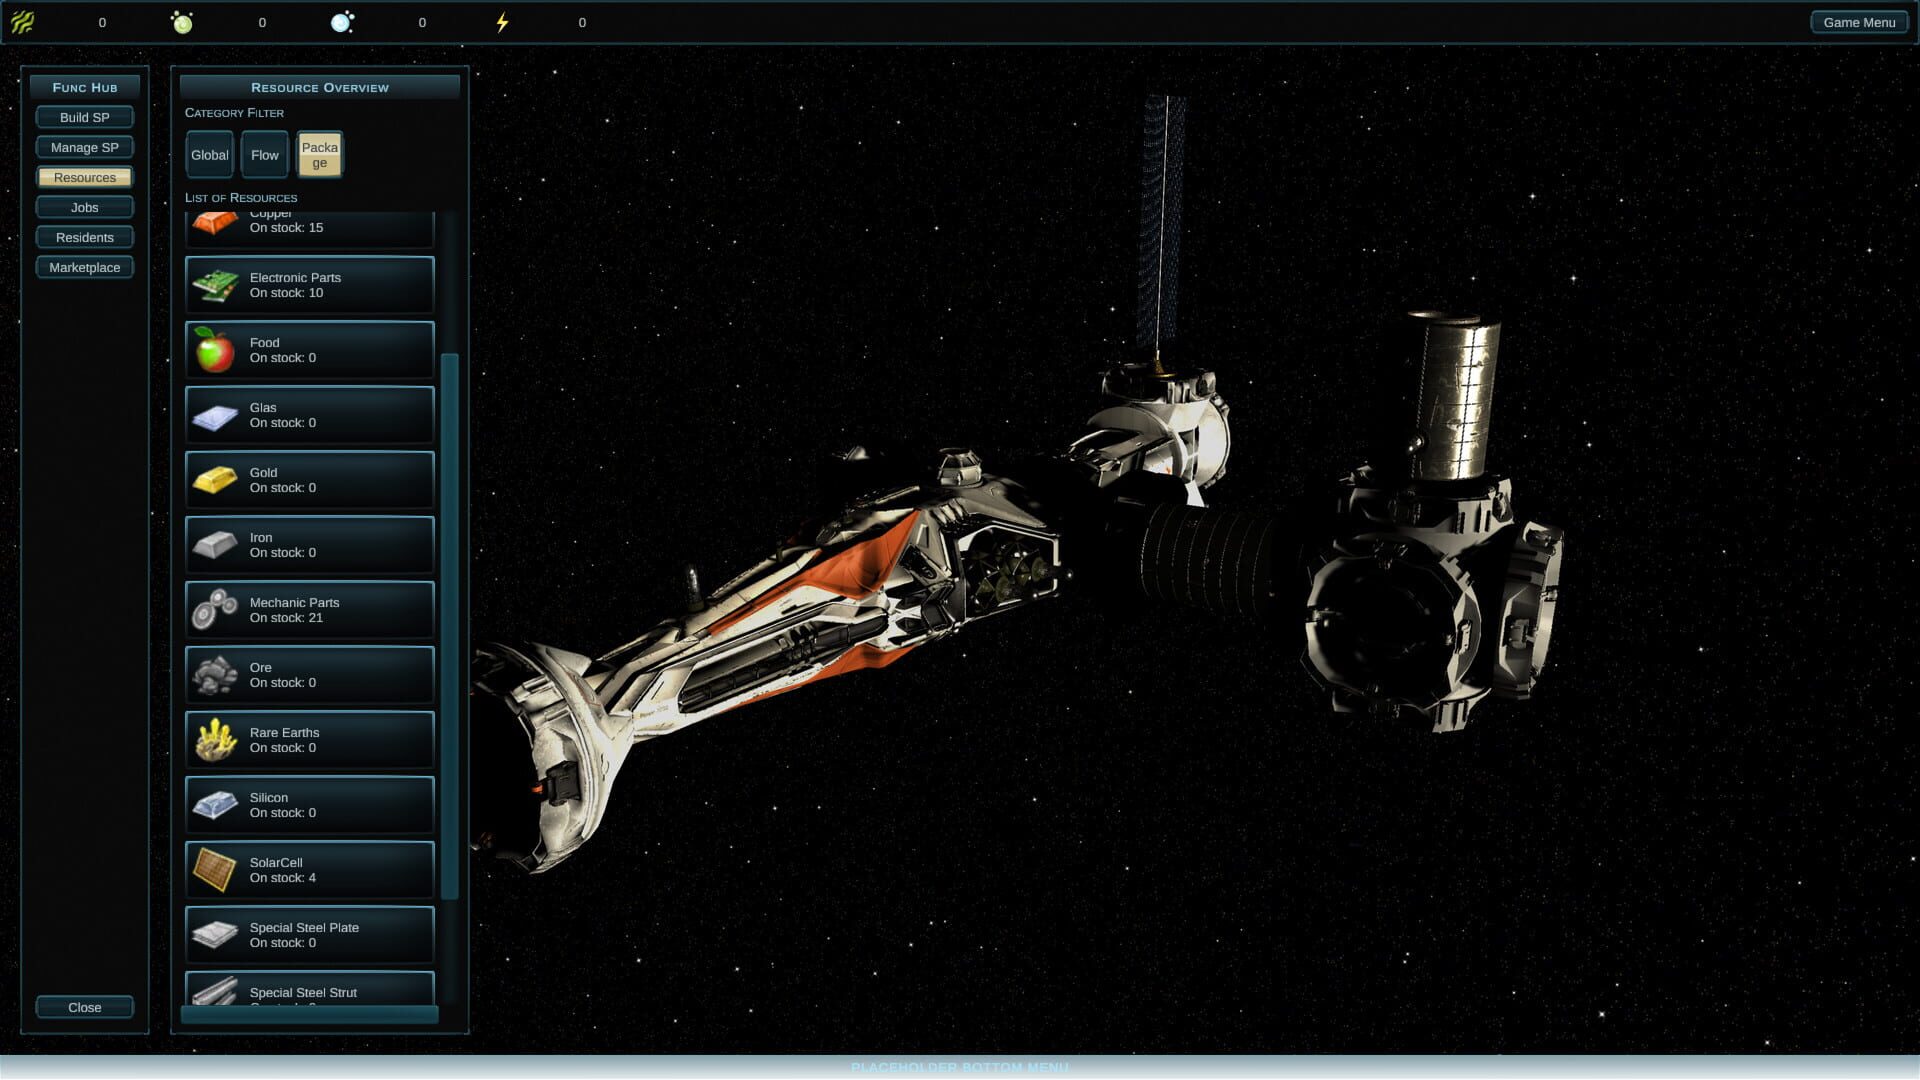Open the Resources panel from Func Hub
Image resolution: width=1920 pixels, height=1080 pixels.
84,177
